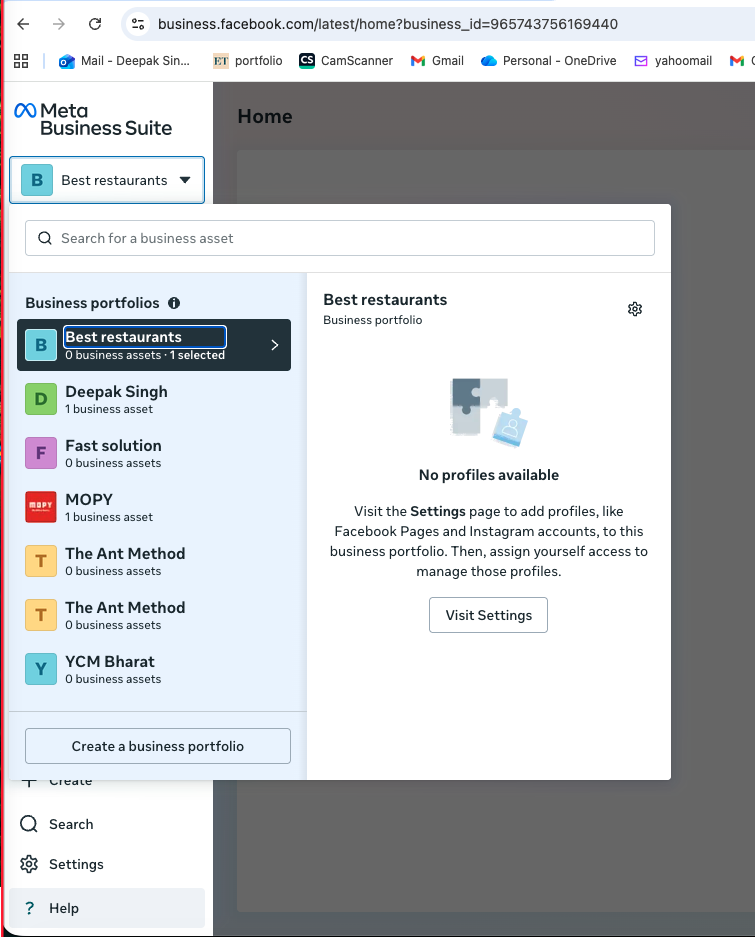755x937 pixels.
Task: Click "1 business asset" under MOPY
Action: pos(109,517)
